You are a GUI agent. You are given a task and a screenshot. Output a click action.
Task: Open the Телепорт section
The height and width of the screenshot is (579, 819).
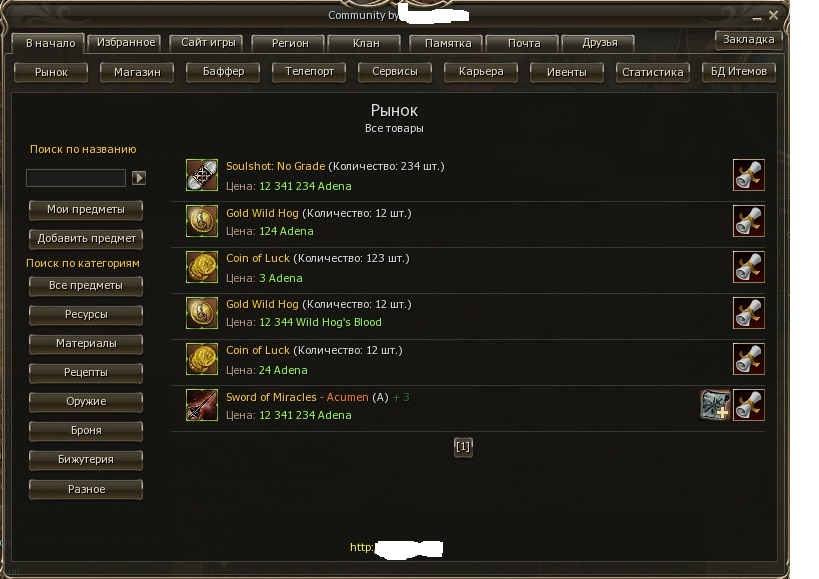309,72
